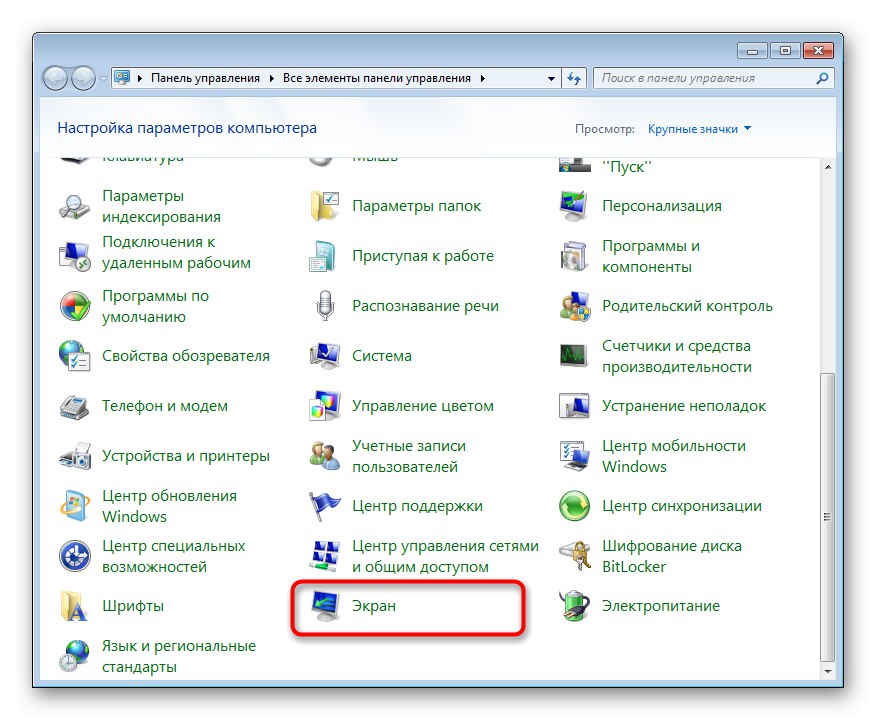Open the Центр синхронизации green icon

574,506
